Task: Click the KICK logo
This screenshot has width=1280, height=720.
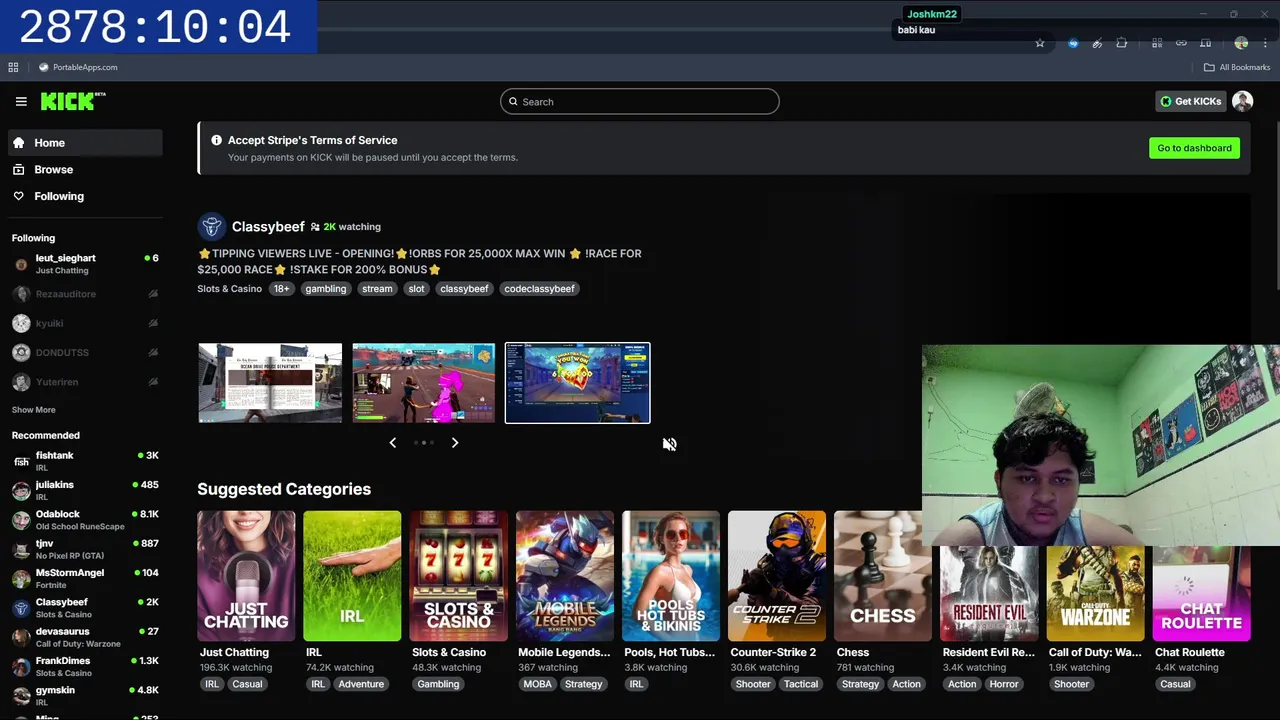Action: click(x=73, y=101)
